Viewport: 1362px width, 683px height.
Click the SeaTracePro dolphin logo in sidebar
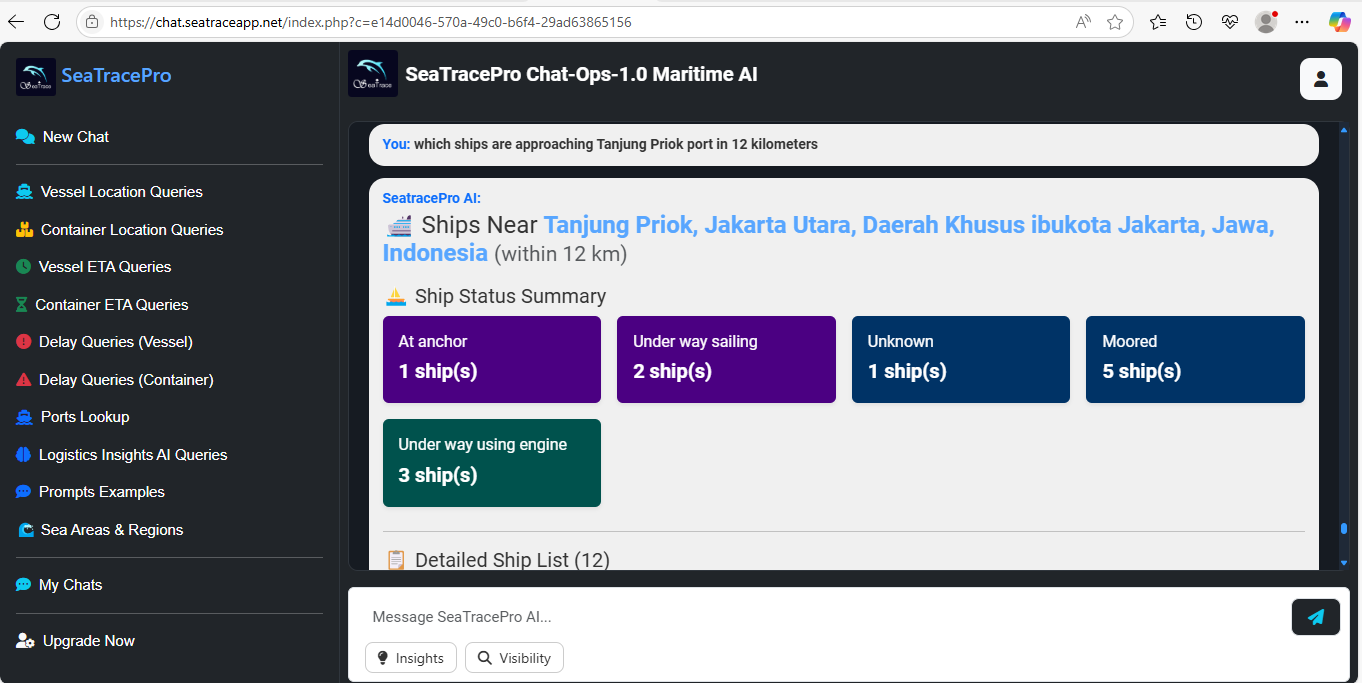(36, 76)
